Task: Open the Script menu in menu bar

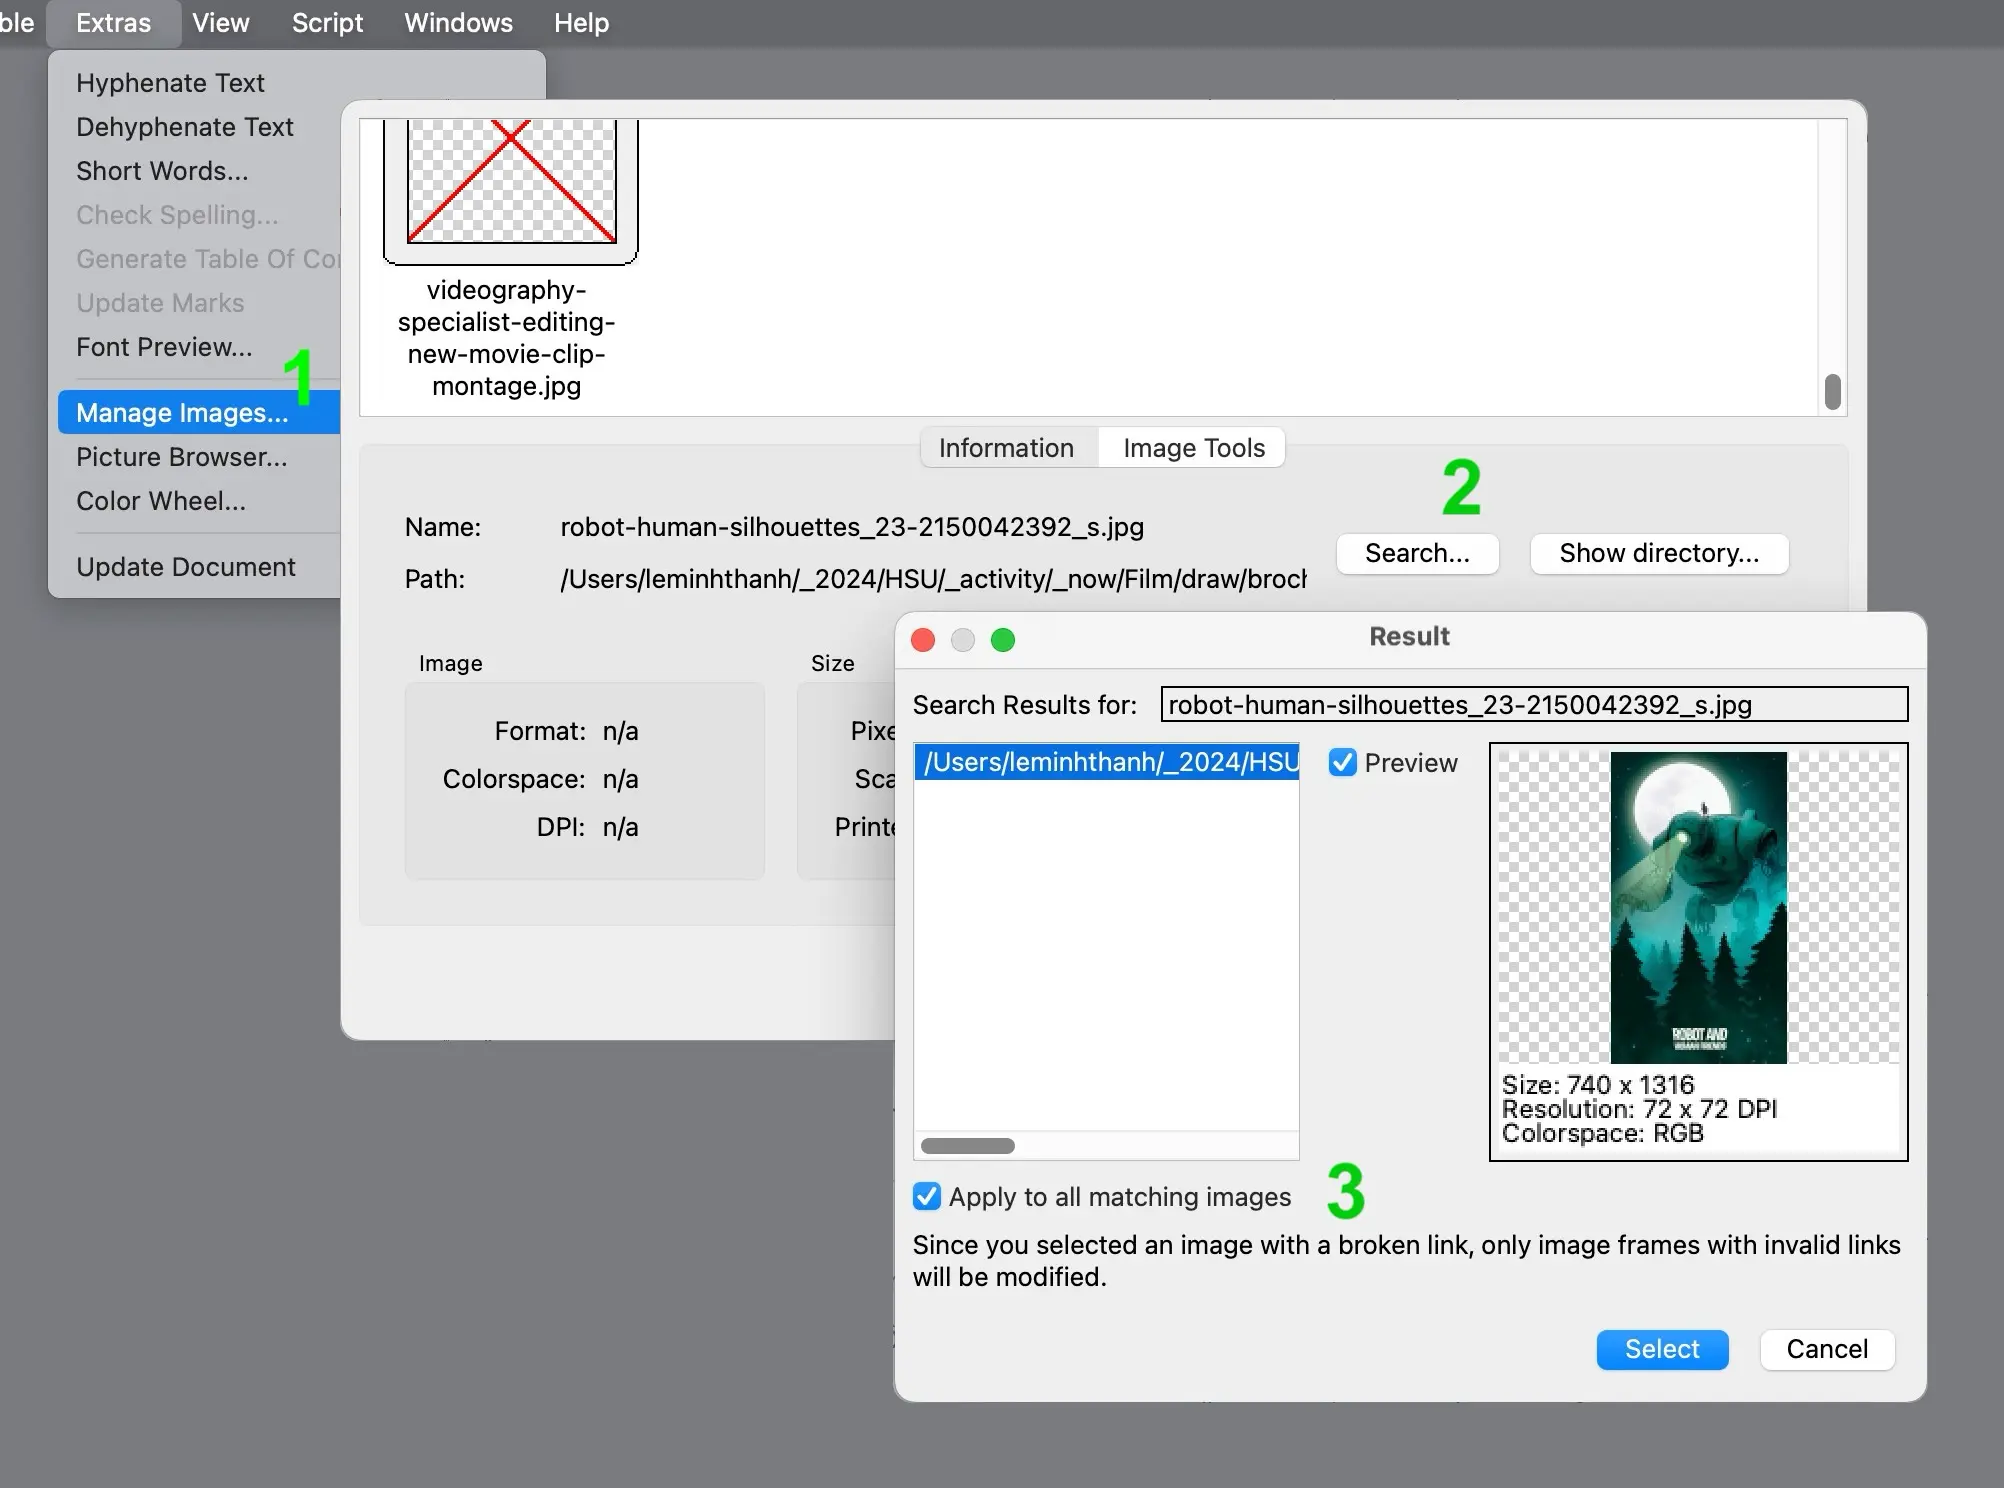Action: click(327, 23)
